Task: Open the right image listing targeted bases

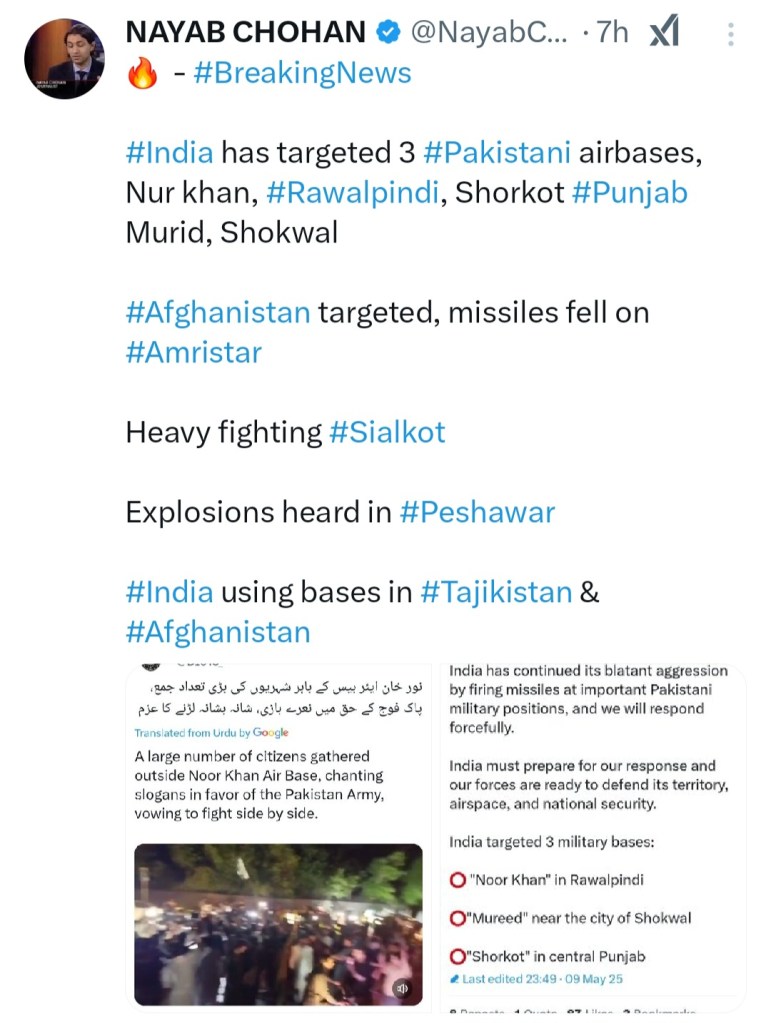Action: (x=593, y=830)
